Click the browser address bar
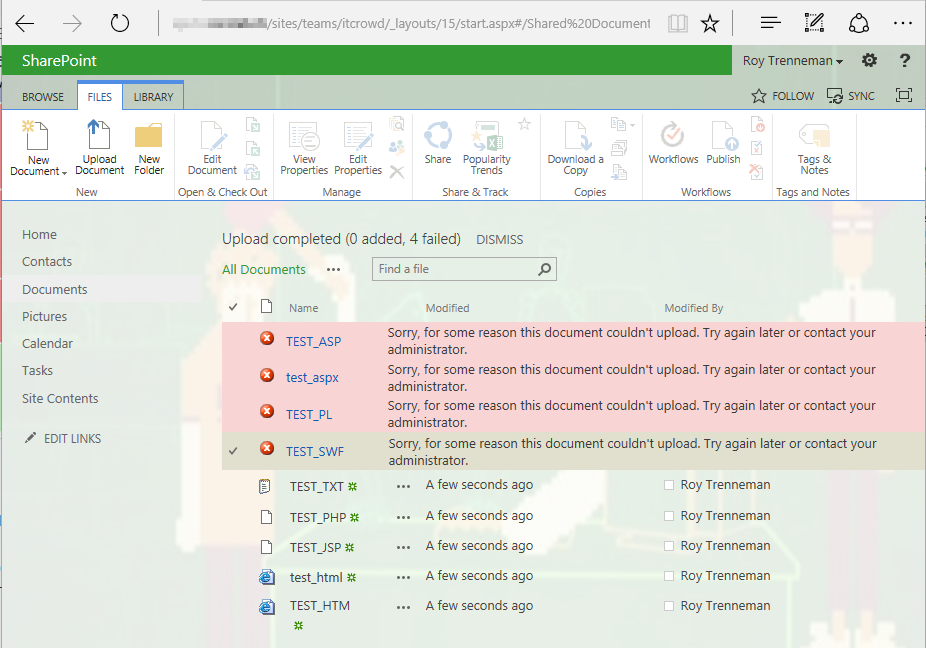The image size is (926, 648). (410, 24)
